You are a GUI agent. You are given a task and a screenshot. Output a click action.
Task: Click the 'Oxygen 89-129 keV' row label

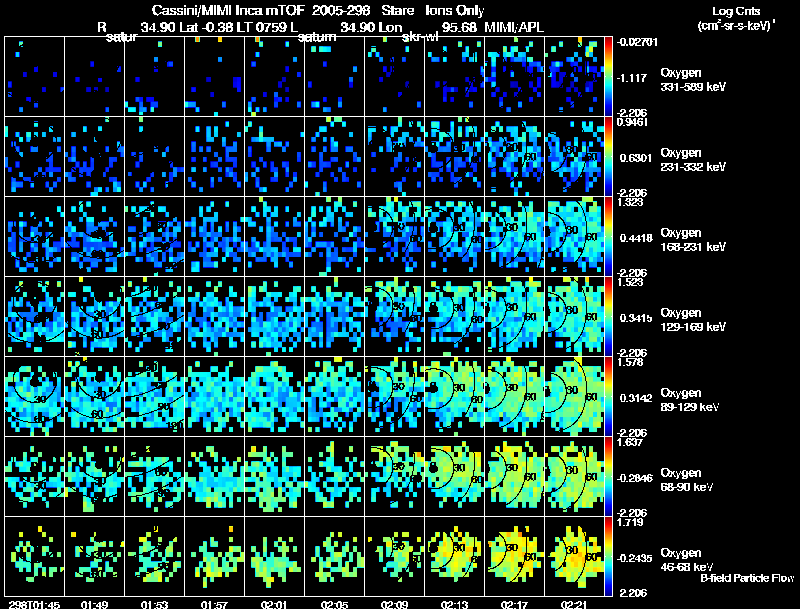click(690, 400)
